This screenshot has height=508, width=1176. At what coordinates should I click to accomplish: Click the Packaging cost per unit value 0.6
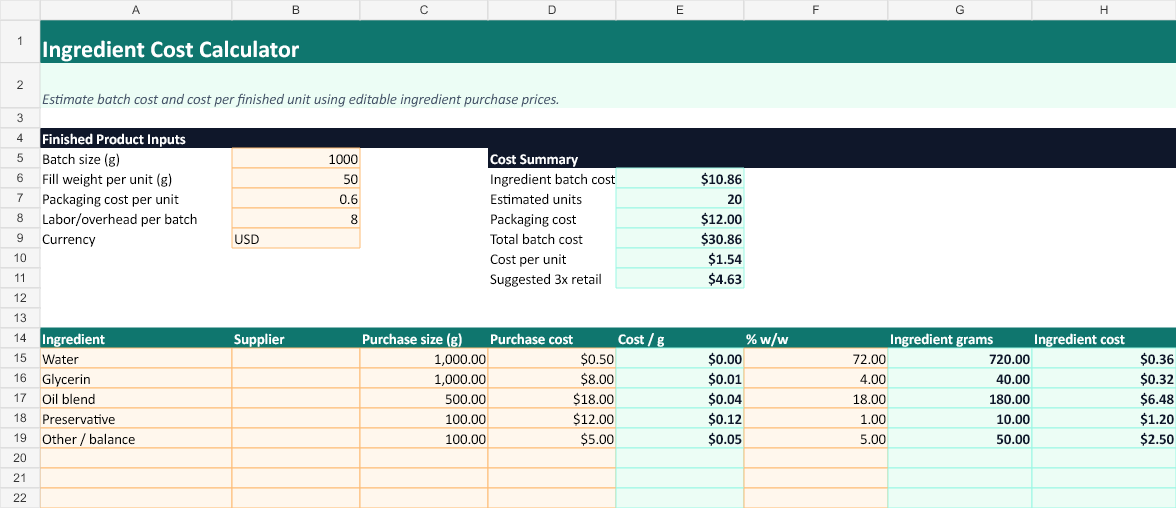pyautogui.click(x=296, y=199)
